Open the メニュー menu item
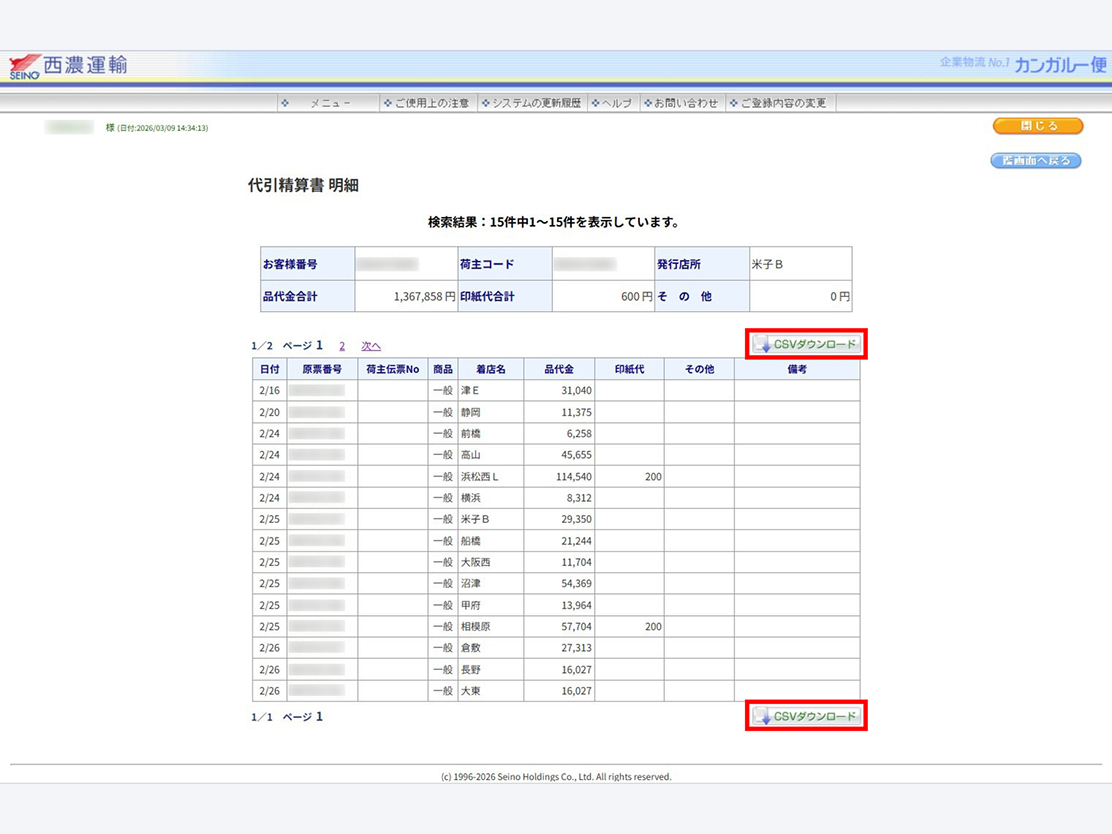Viewport: 1112px width, 834px height. tap(329, 104)
